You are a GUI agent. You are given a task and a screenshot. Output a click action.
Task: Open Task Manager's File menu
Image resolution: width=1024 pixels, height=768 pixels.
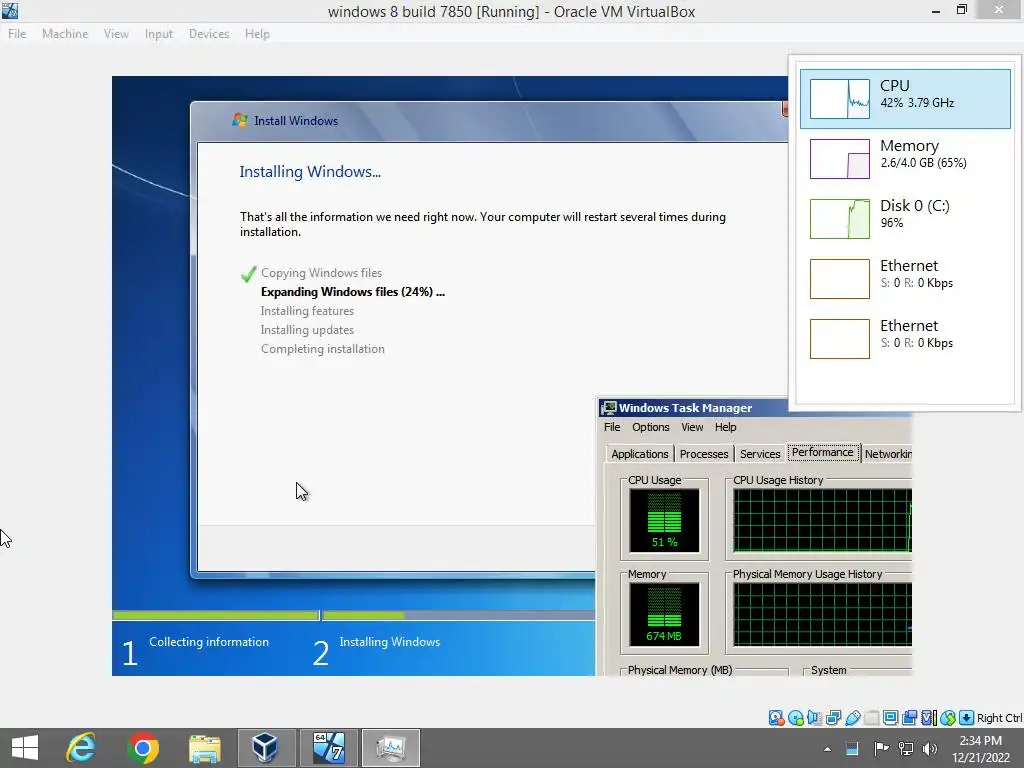[612, 427]
